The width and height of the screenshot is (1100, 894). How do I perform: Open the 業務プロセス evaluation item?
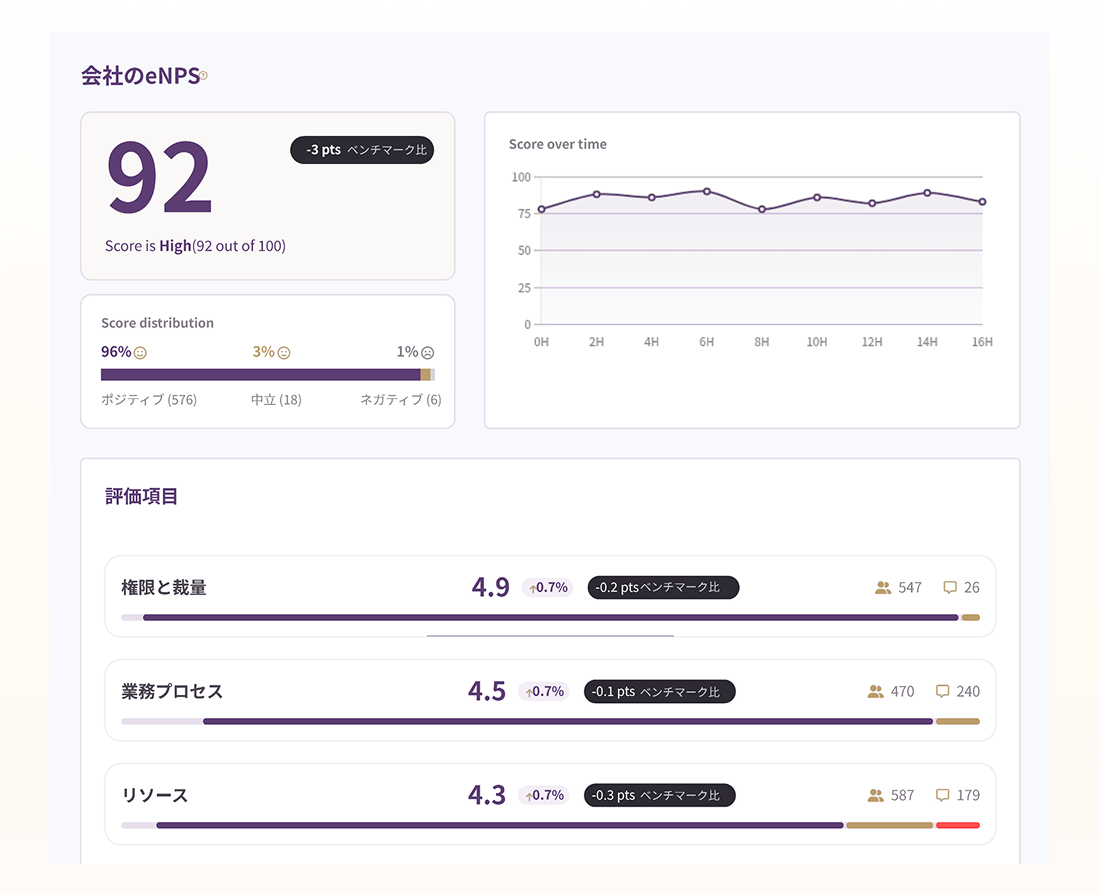(x=550, y=700)
